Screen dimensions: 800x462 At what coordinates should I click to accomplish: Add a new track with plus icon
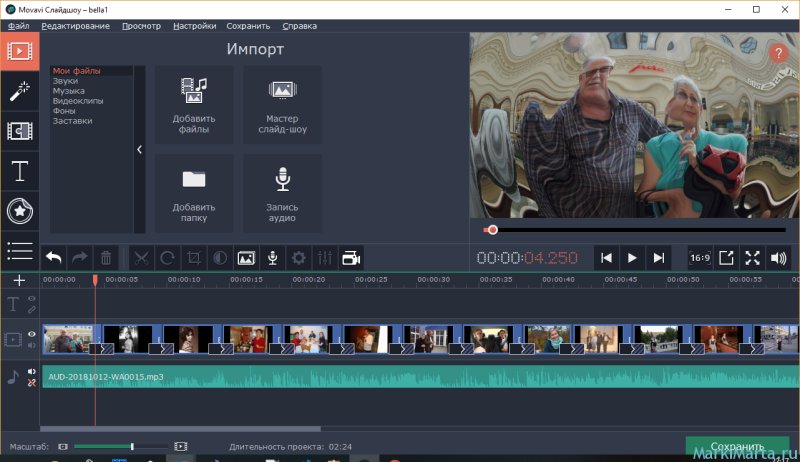(19, 280)
